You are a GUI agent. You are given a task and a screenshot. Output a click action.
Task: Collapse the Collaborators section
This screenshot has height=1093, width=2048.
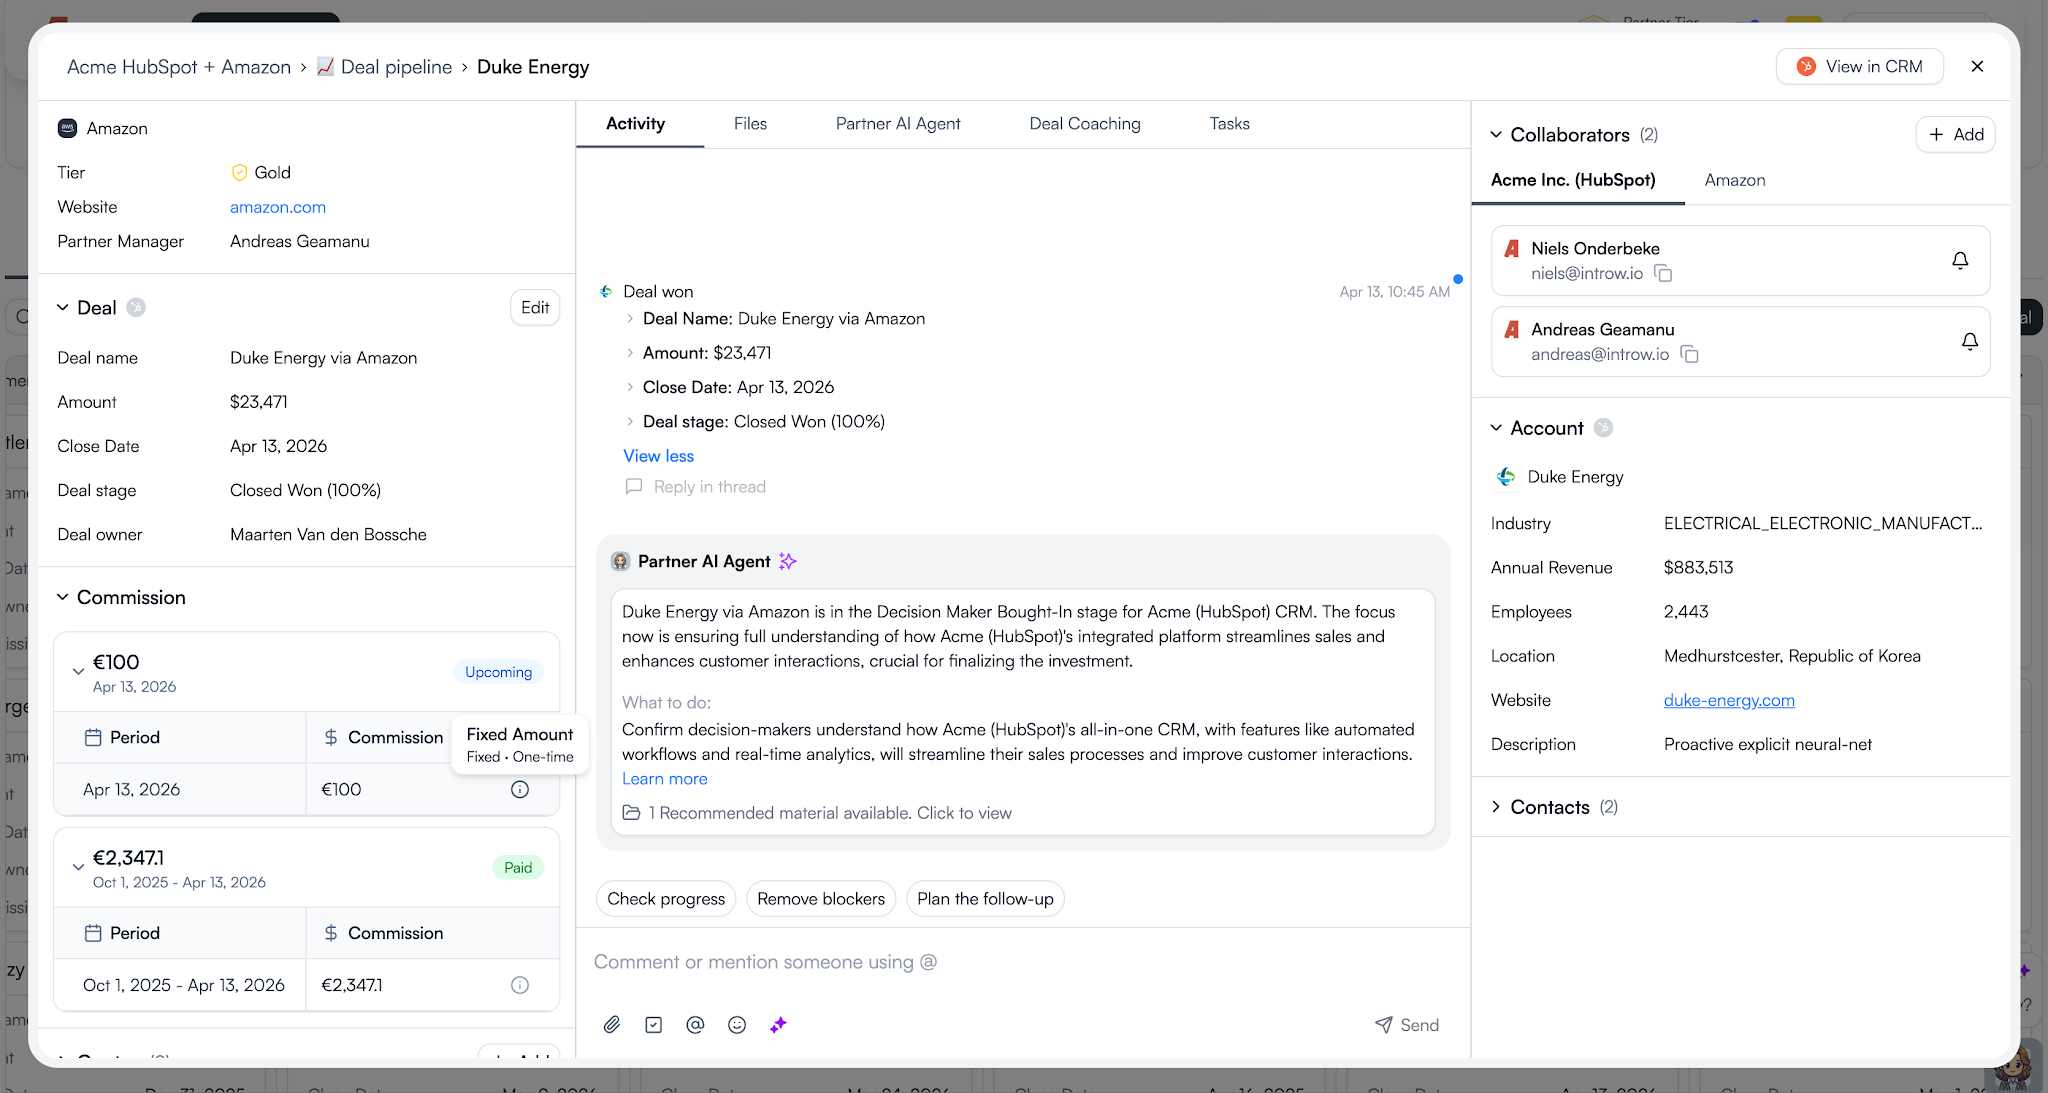pyautogui.click(x=1496, y=135)
